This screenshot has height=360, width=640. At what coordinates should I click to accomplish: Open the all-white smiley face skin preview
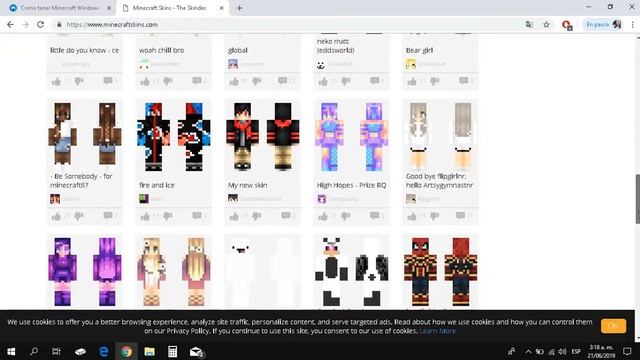pos(262,272)
